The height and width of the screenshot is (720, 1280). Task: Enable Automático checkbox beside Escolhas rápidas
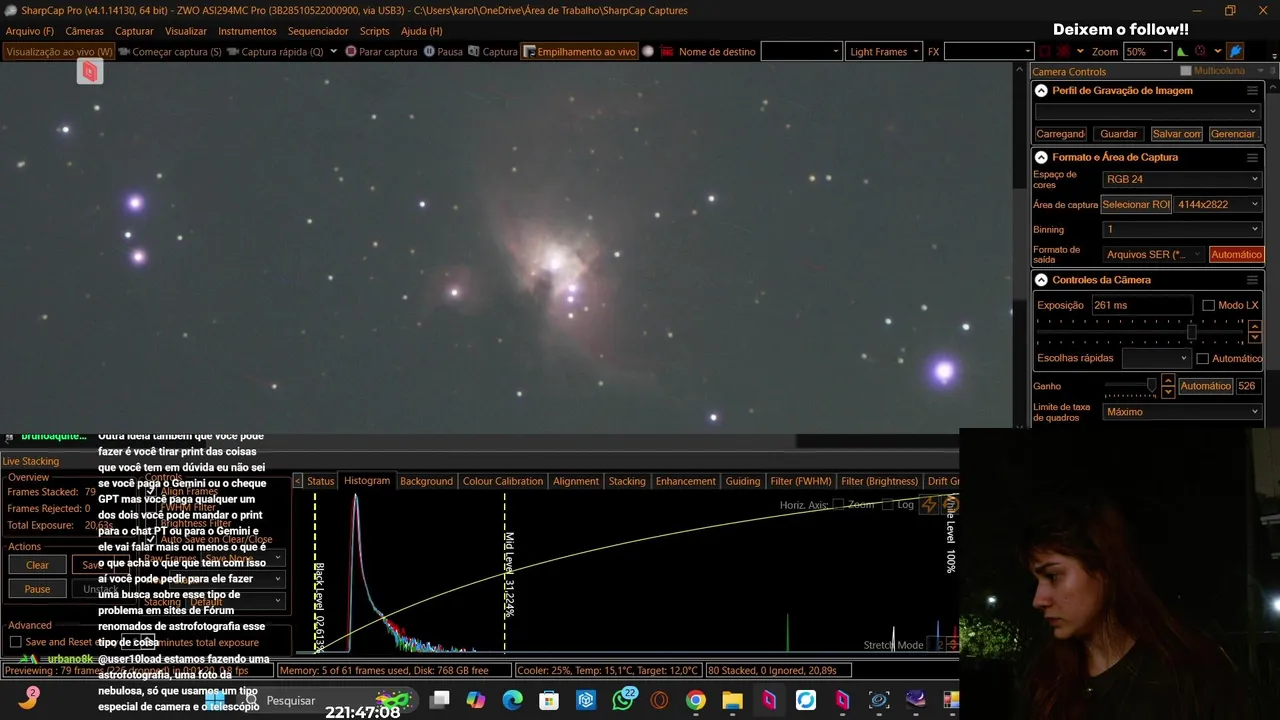pyautogui.click(x=1203, y=359)
